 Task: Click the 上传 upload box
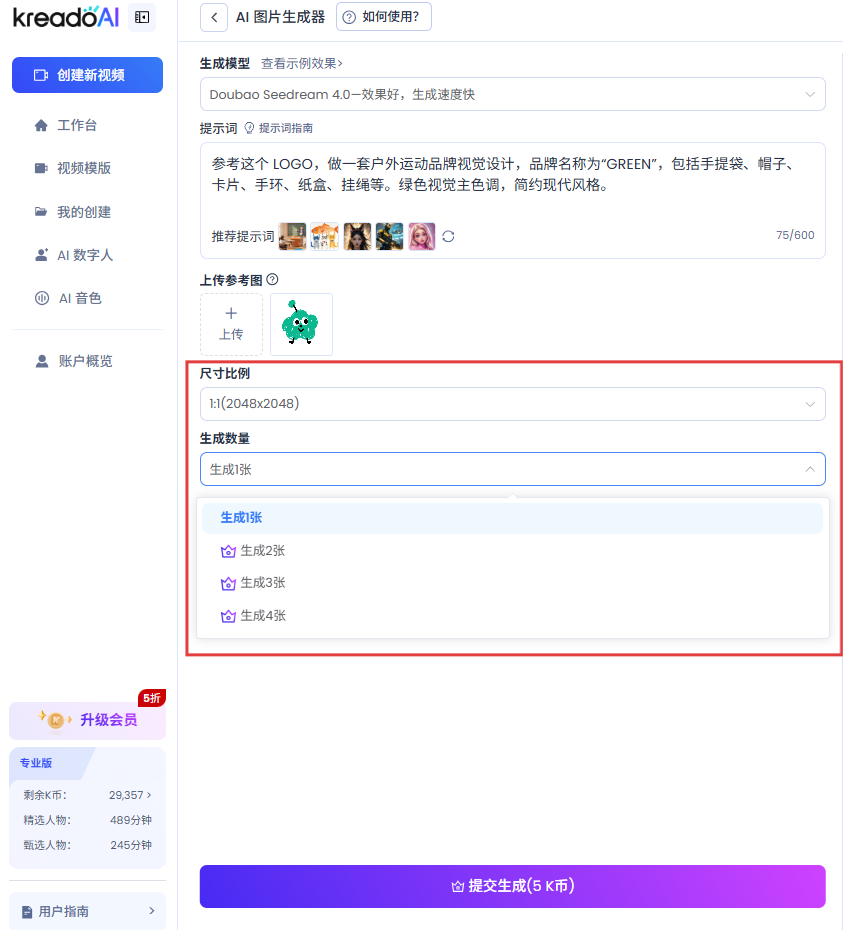tap(231, 324)
